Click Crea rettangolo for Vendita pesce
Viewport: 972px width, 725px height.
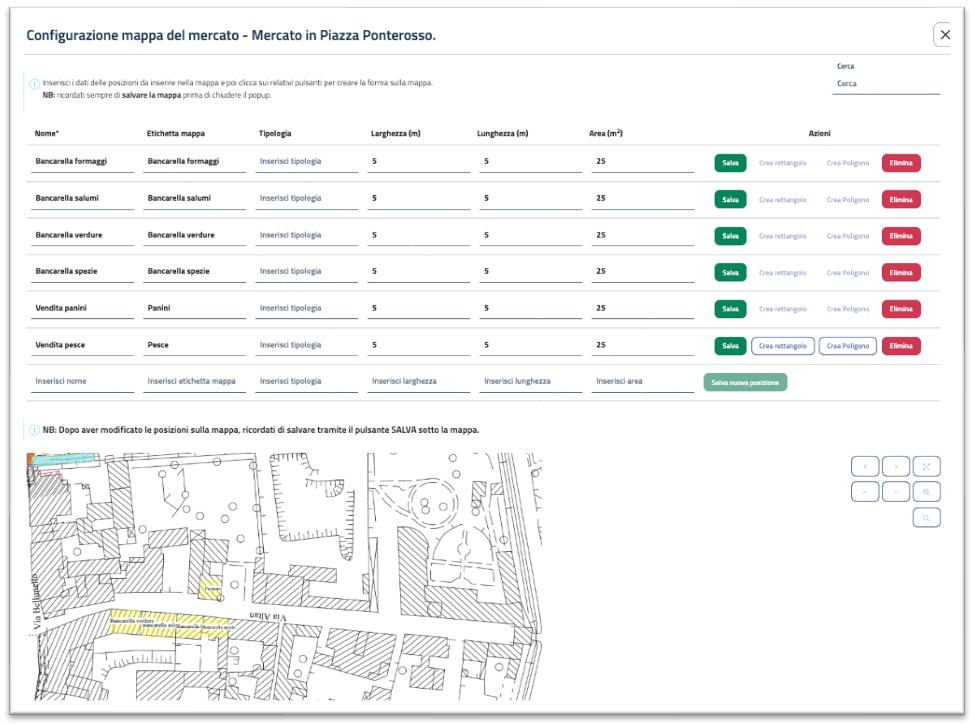pyautogui.click(x=782, y=345)
